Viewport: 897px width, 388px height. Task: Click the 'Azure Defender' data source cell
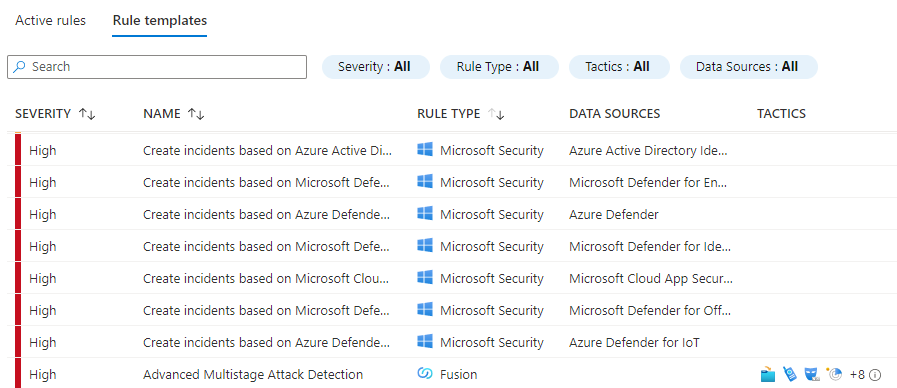(614, 215)
